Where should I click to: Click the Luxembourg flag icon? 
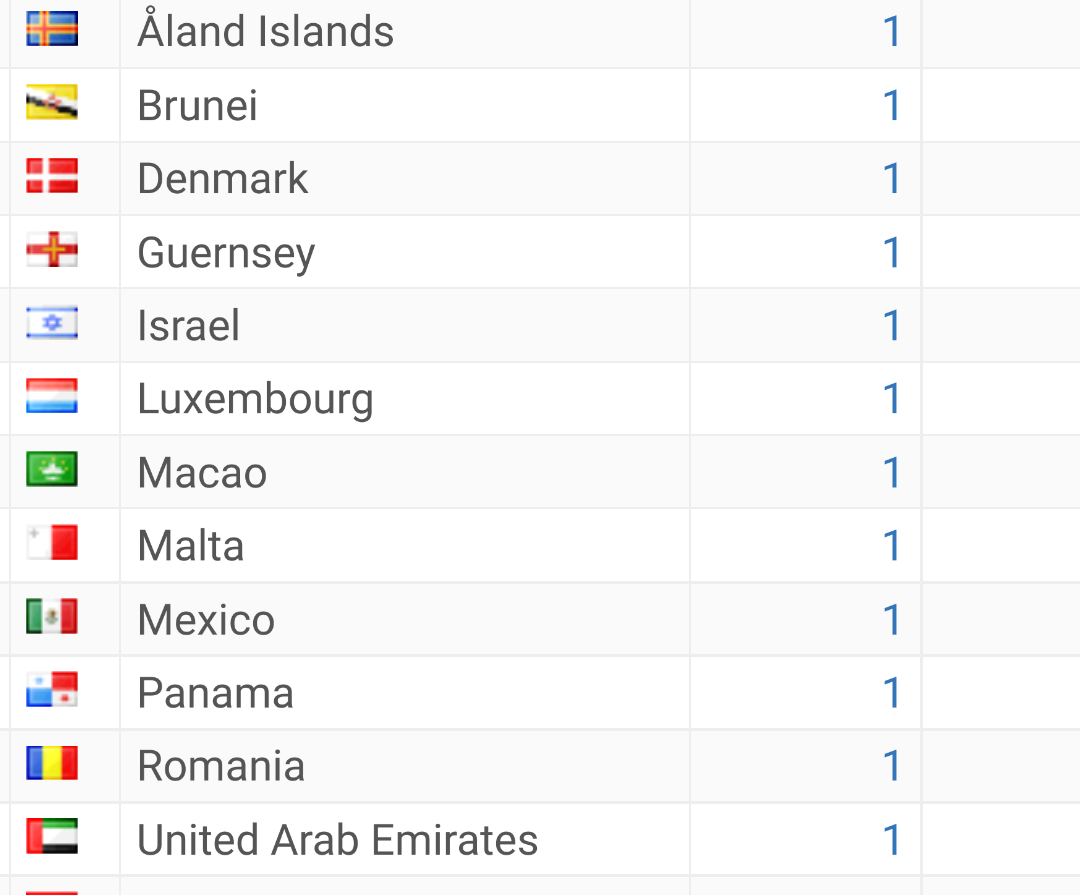[x=52, y=396]
